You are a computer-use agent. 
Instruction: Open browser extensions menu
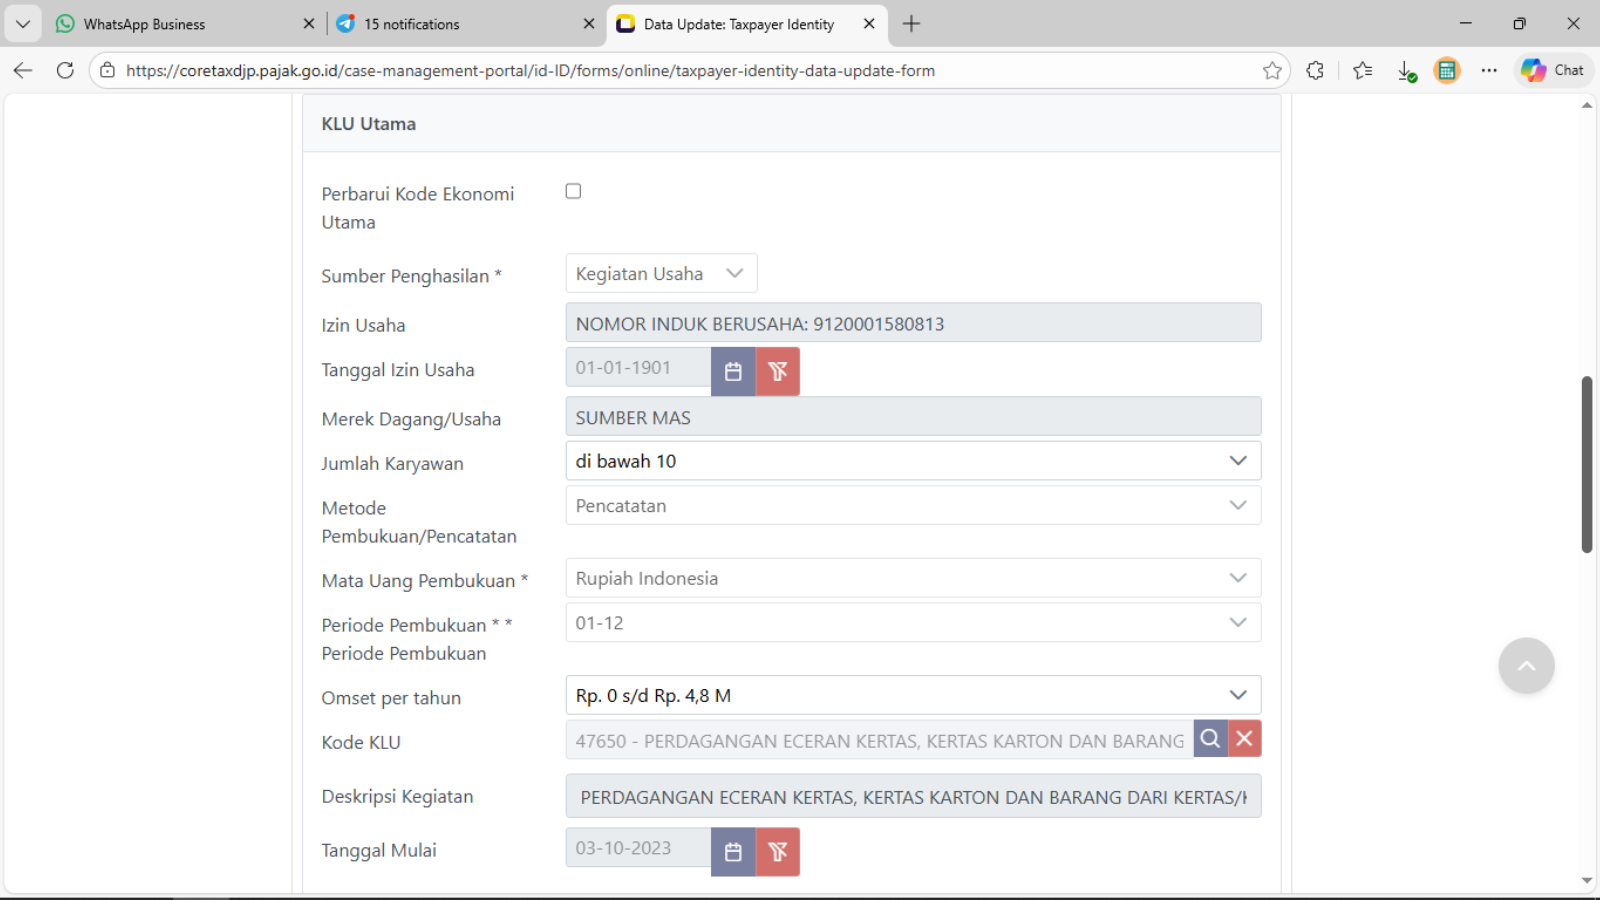(1315, 70)
